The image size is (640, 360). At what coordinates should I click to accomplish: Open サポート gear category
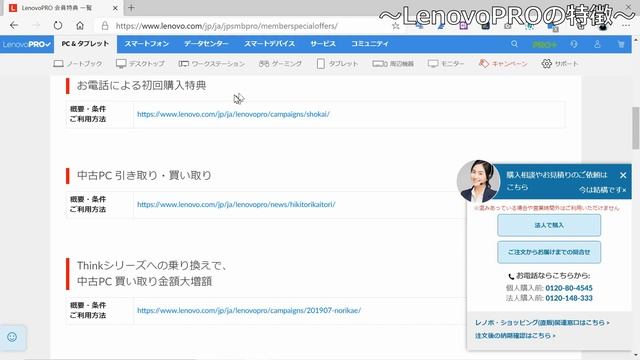(x=560, y=64)
